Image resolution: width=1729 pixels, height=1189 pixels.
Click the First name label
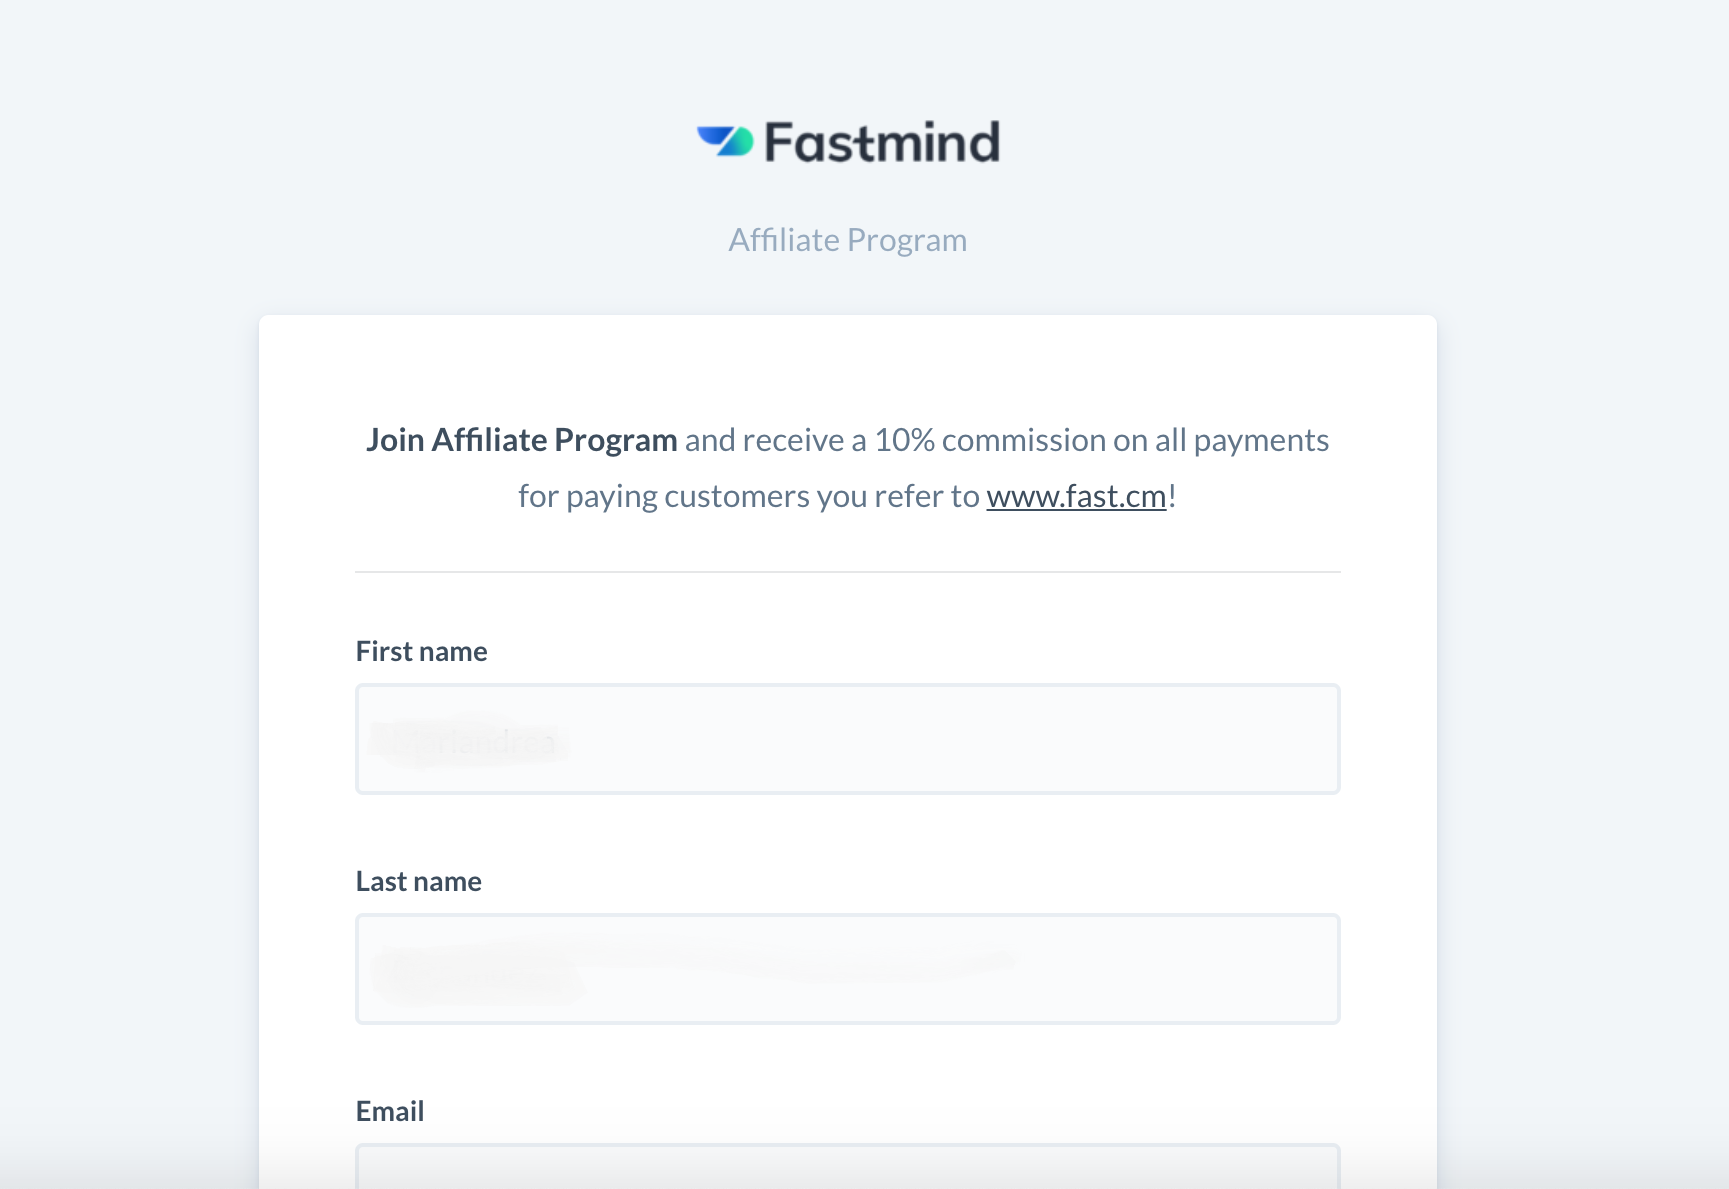422,651
